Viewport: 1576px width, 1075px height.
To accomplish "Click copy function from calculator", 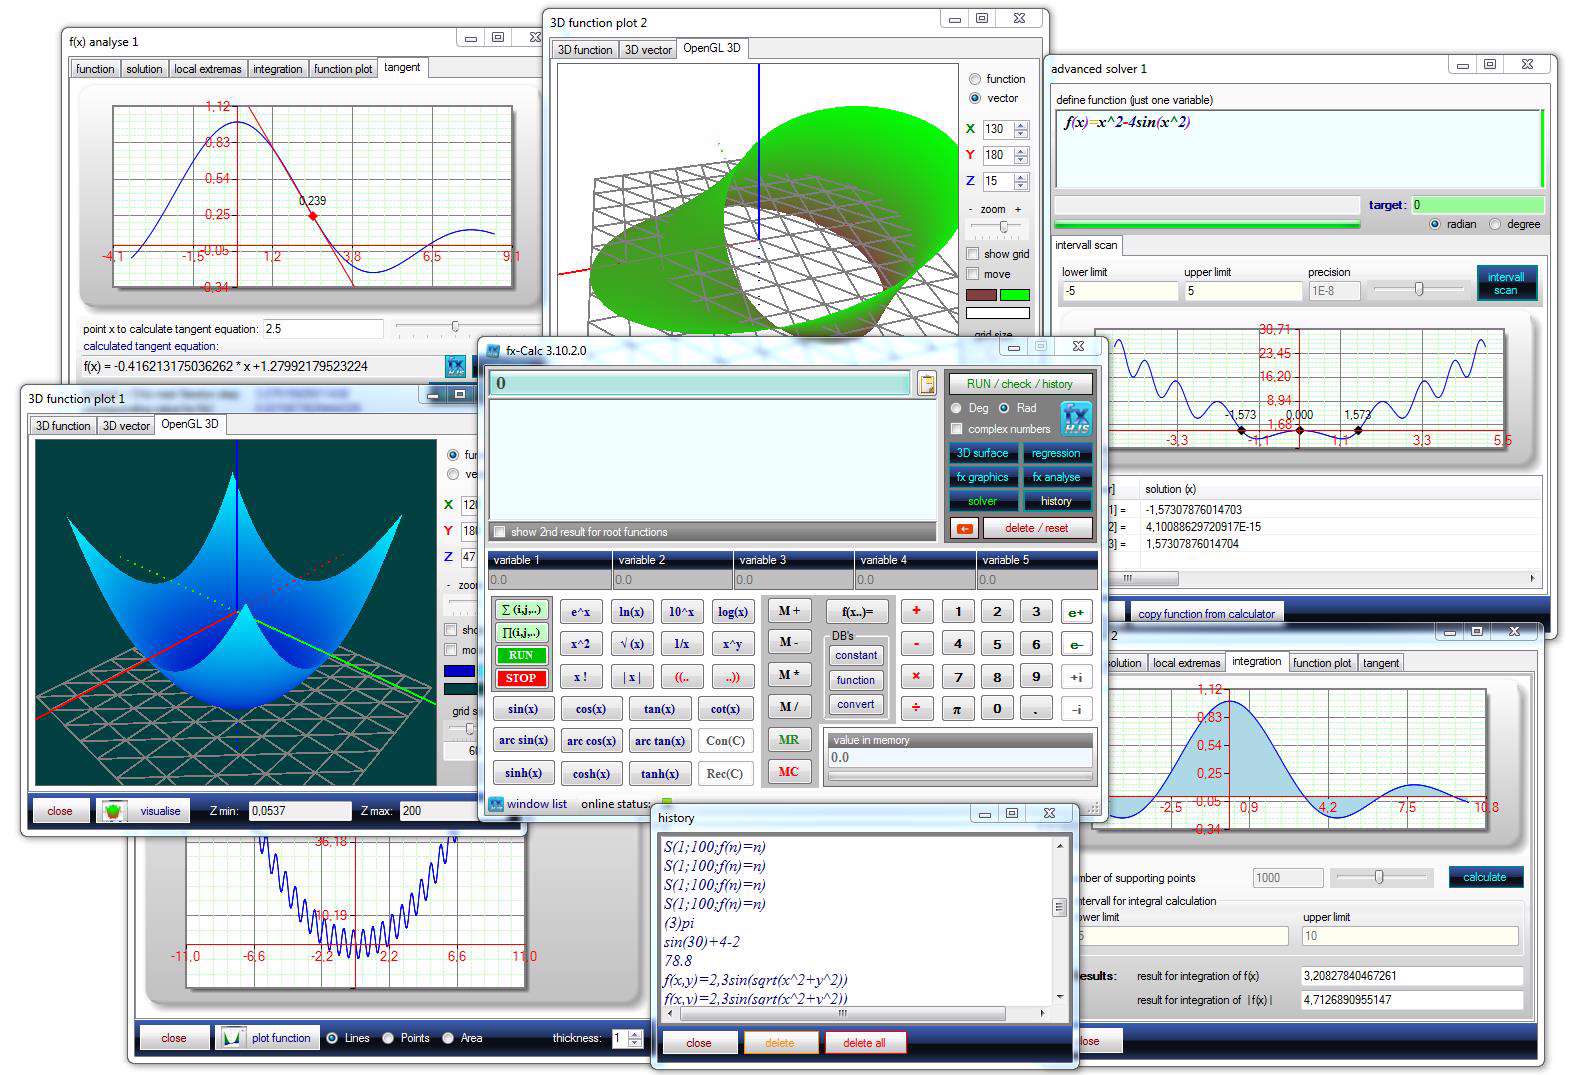I will [1206, 614].
